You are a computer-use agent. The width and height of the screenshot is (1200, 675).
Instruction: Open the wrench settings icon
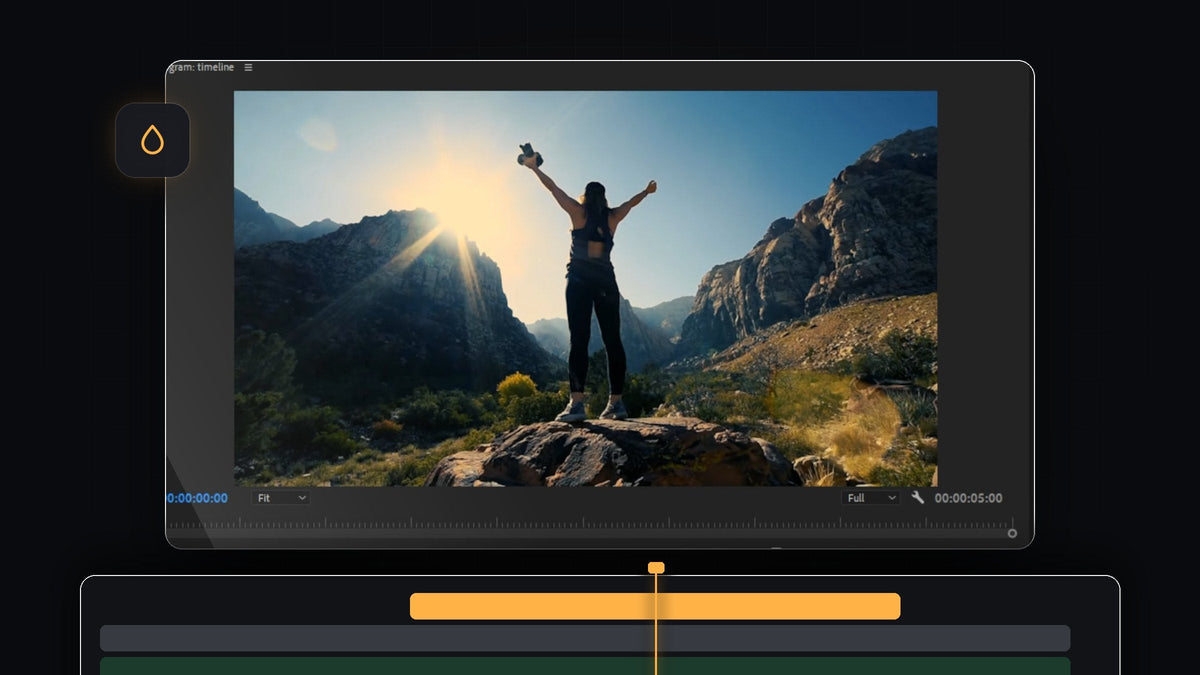click(x=917, y=498)
